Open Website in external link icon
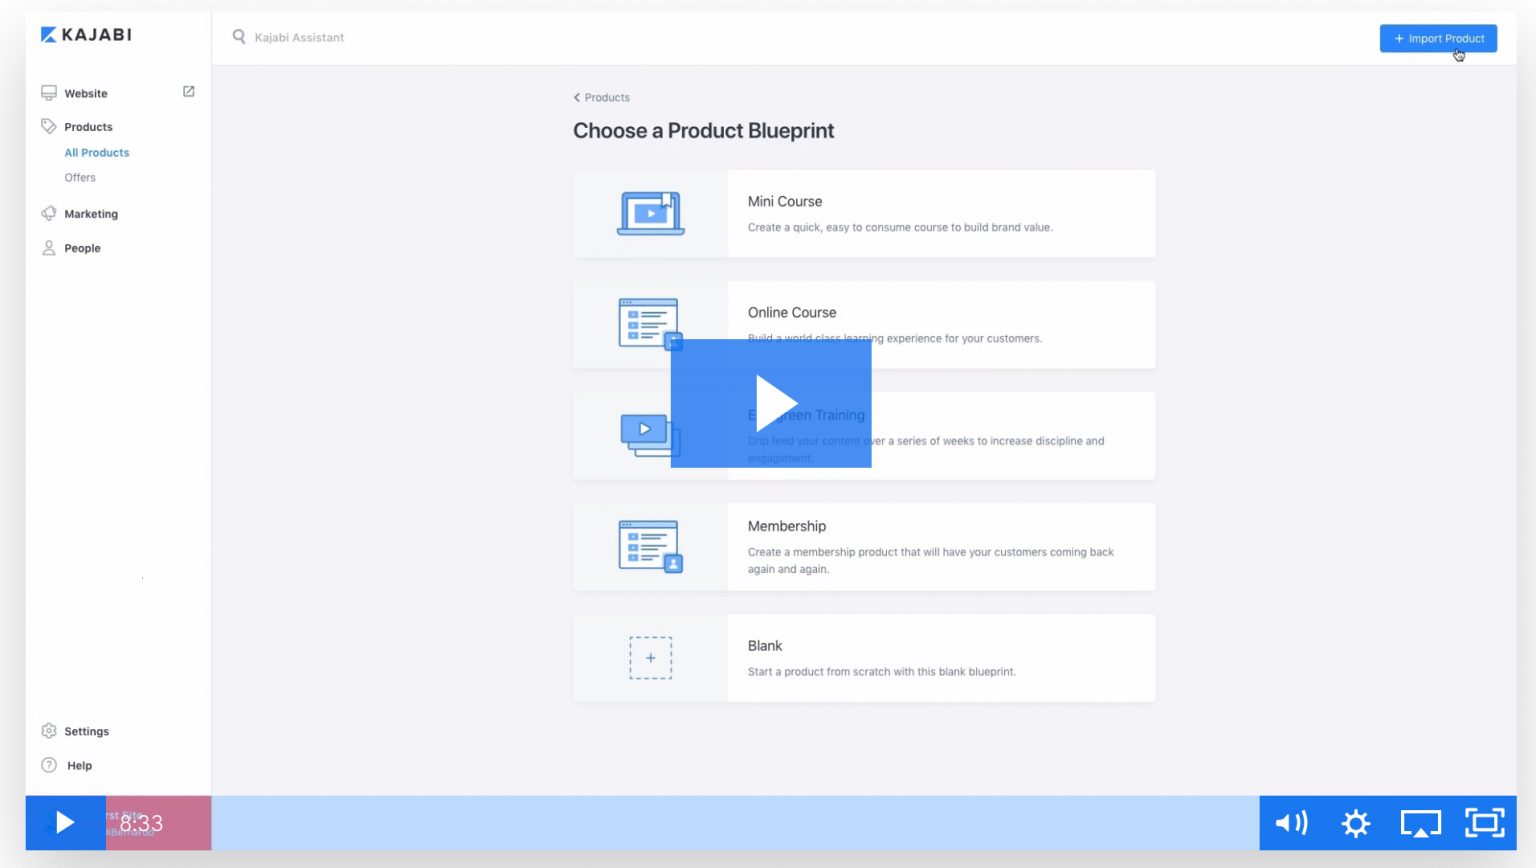This screenshot has width=1536, height=868. pyautogui.click(x=188, y=92)
